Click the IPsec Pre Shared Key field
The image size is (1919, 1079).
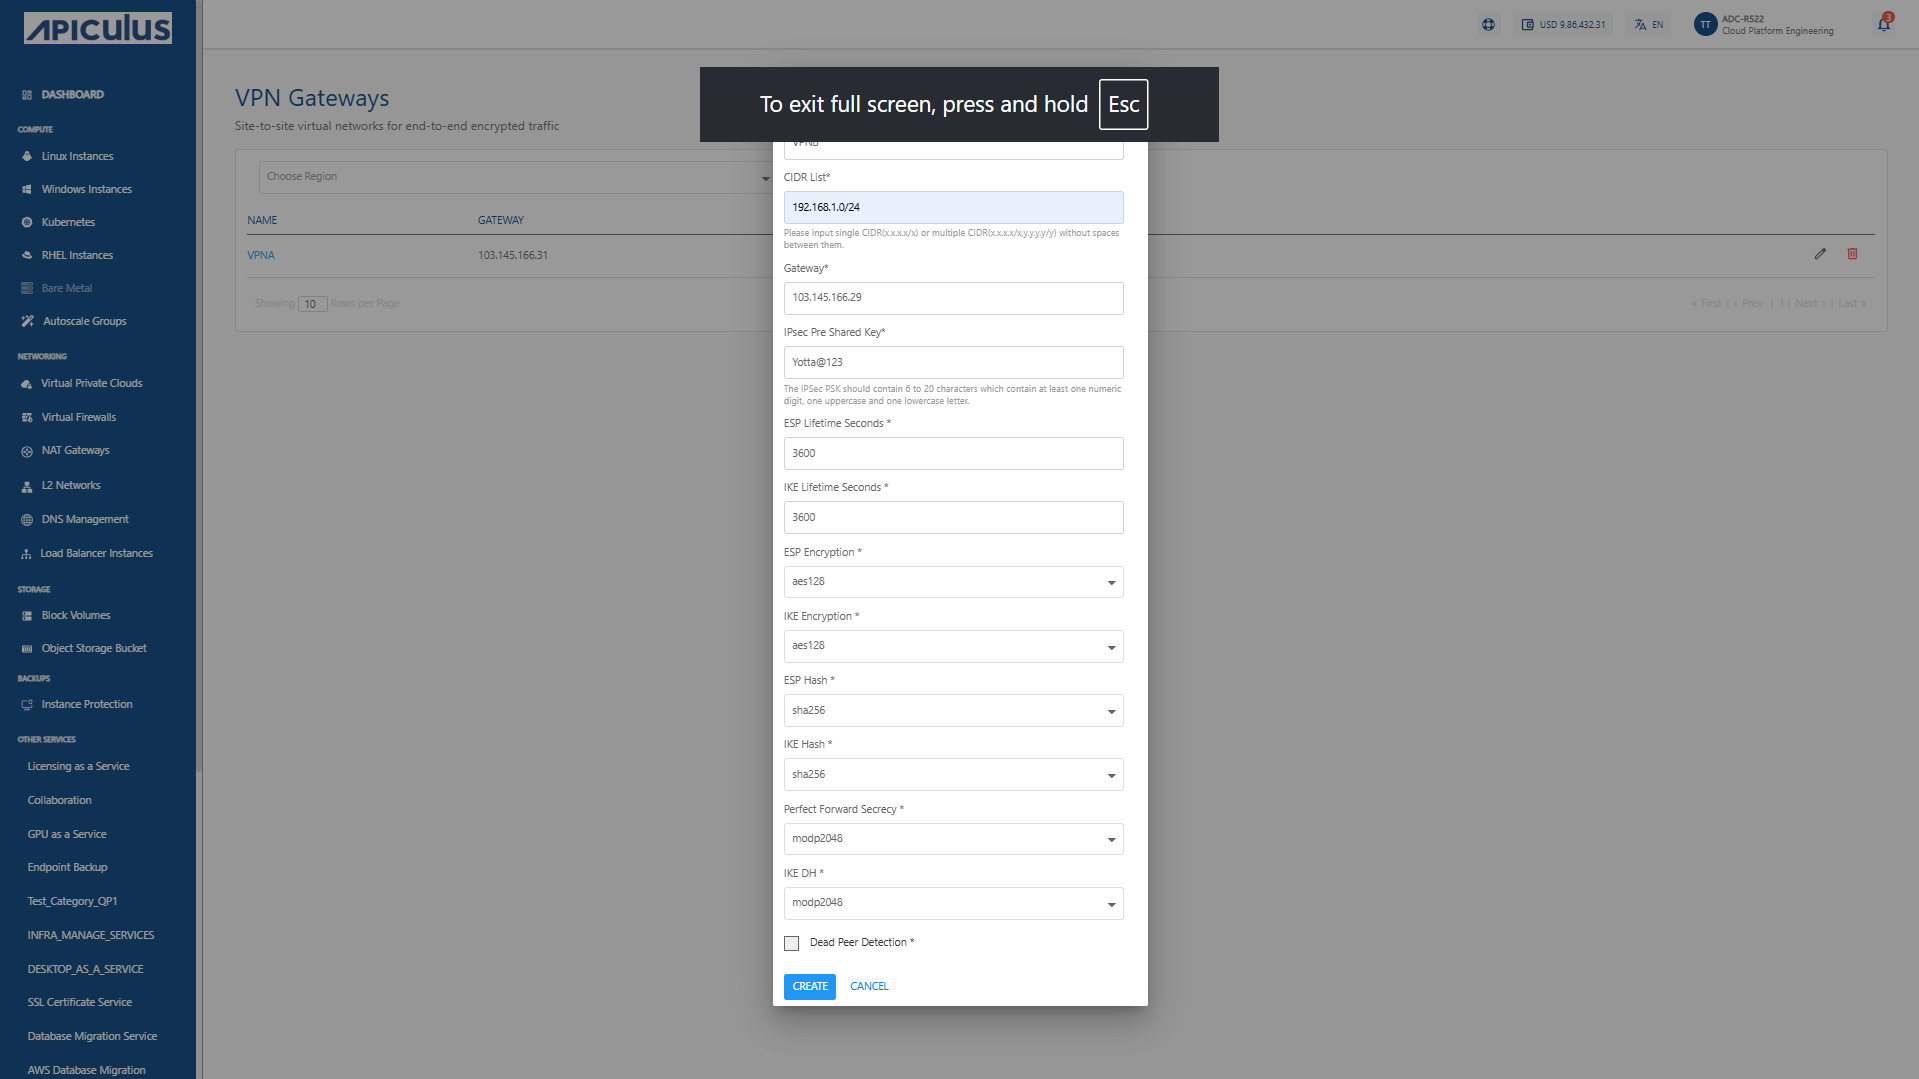click(x=953, y=362)
